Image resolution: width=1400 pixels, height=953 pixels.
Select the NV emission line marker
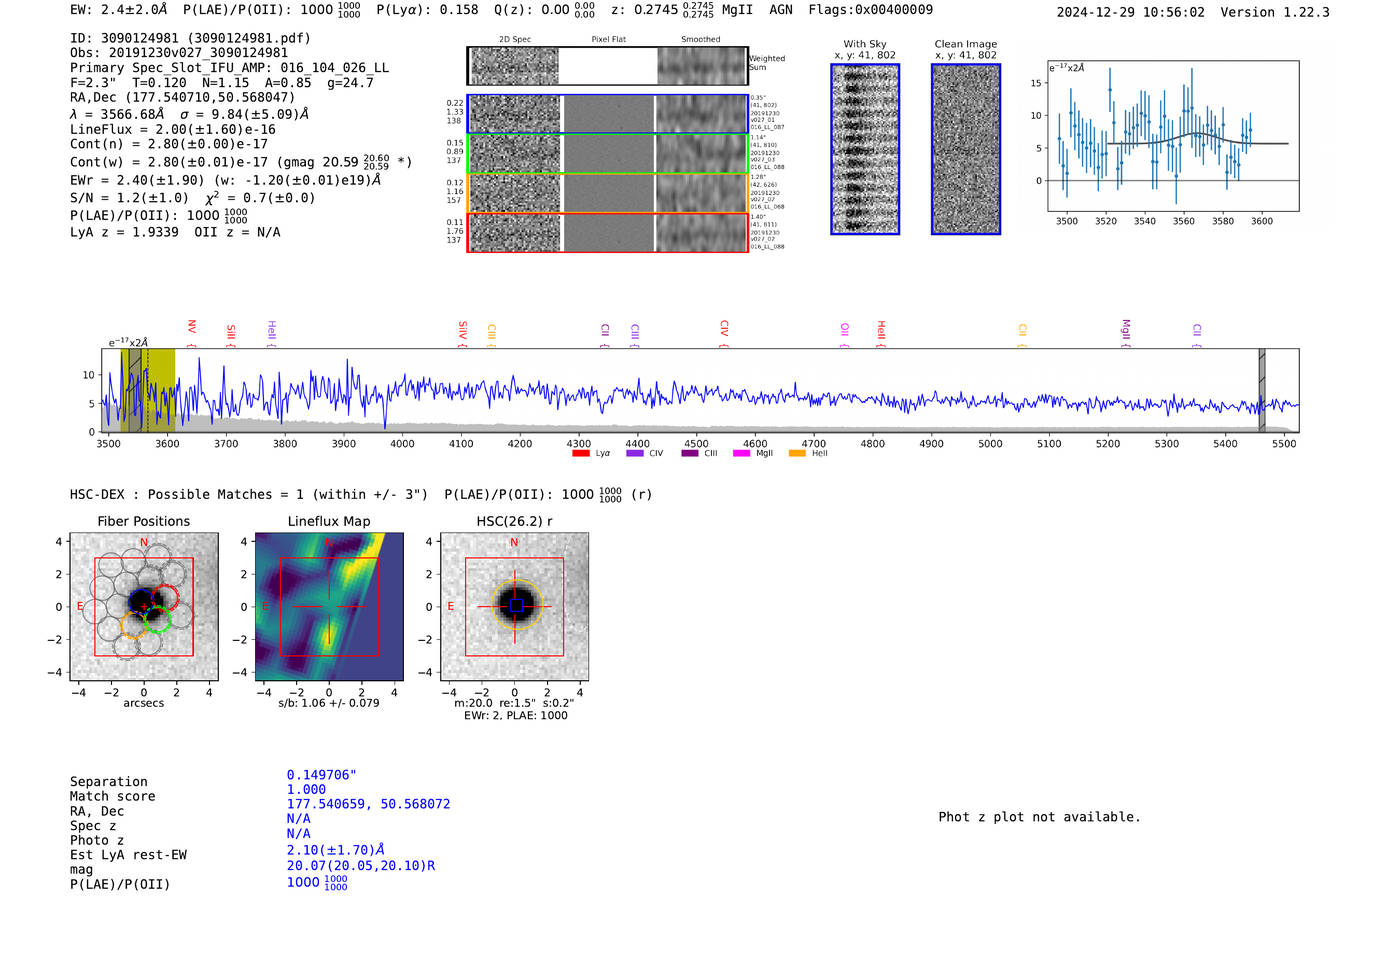coord(192,328)
